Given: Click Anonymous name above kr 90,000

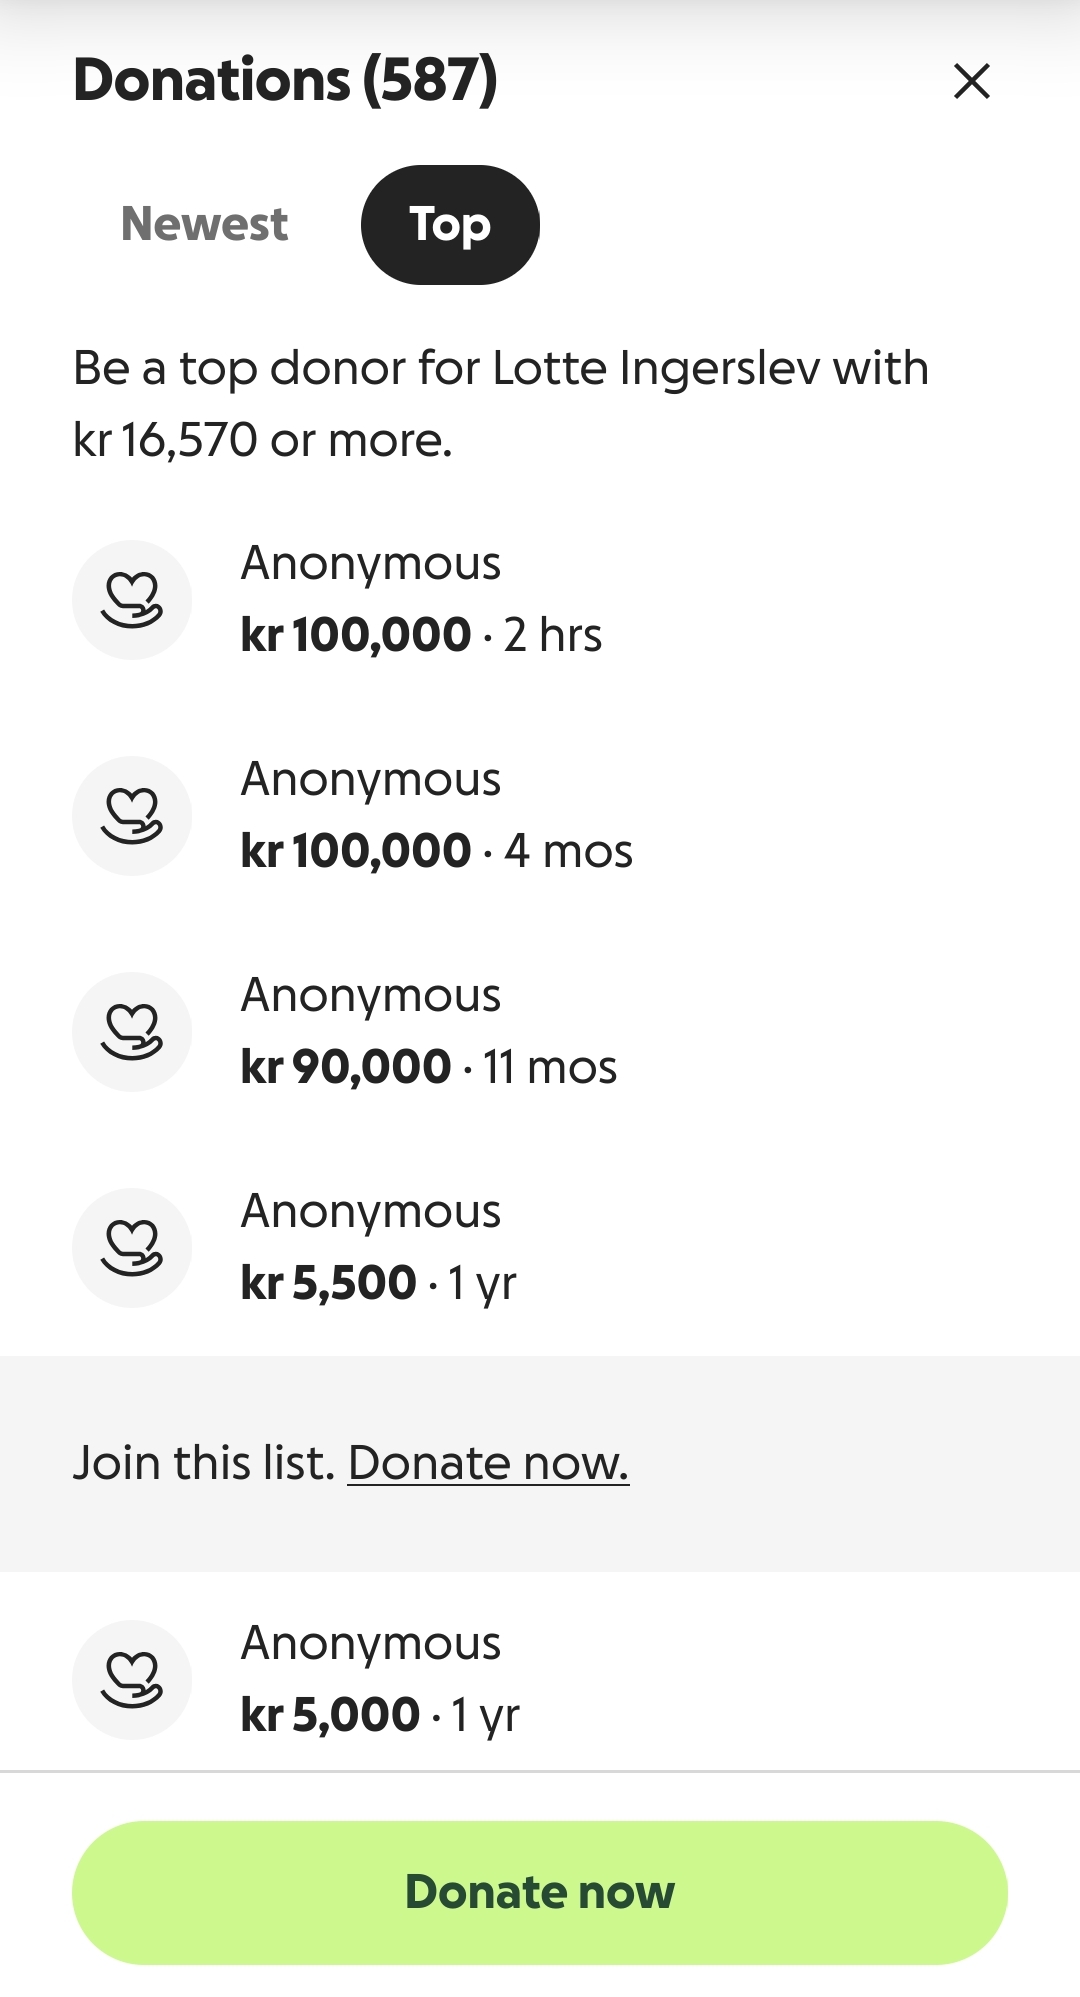Looking at the screenshot, I should 370,996.
